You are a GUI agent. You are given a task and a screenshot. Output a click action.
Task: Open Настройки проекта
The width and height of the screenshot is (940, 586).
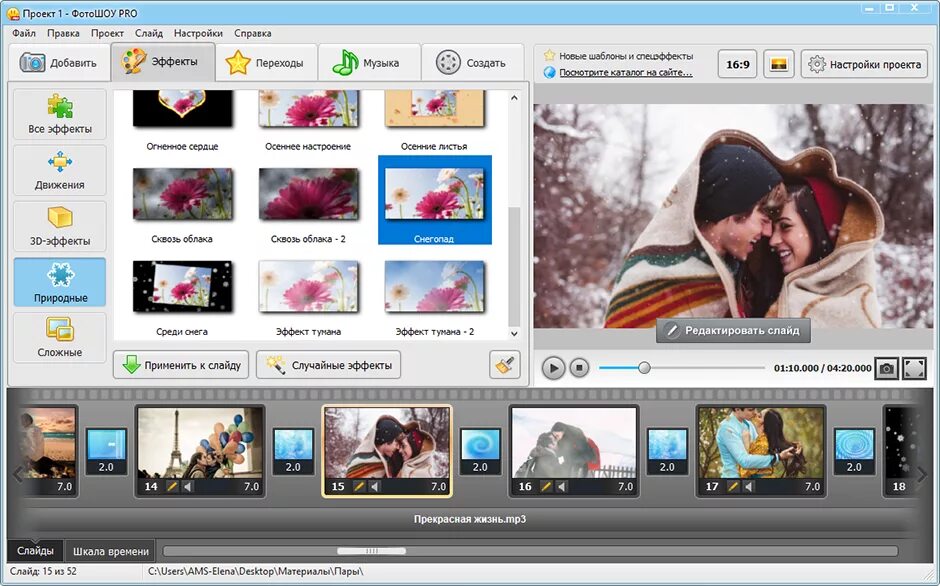[864, 64]
